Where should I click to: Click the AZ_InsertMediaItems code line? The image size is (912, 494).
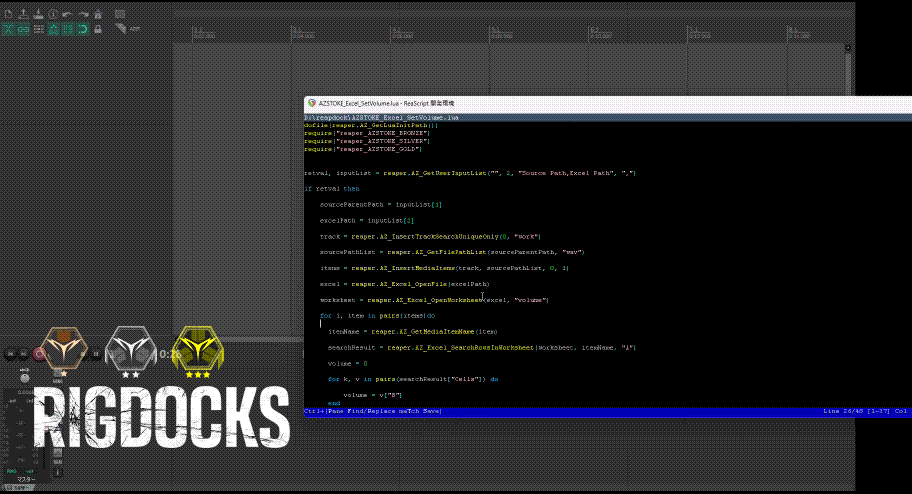point(444,268)
